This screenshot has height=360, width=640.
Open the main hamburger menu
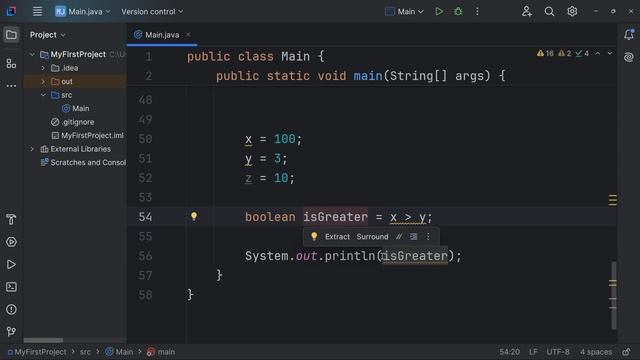click(x=37, y=11)
